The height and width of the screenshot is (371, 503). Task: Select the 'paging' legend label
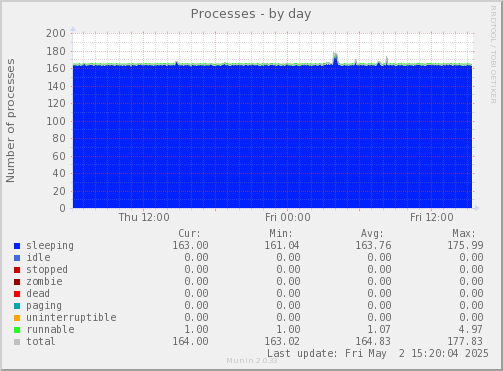(x=44, y=306)
